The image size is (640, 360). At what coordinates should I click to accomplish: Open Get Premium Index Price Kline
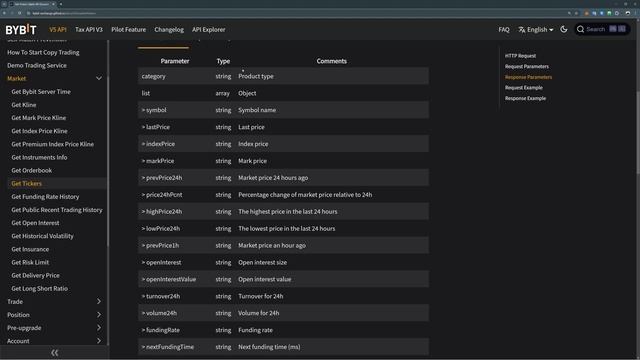52,144
